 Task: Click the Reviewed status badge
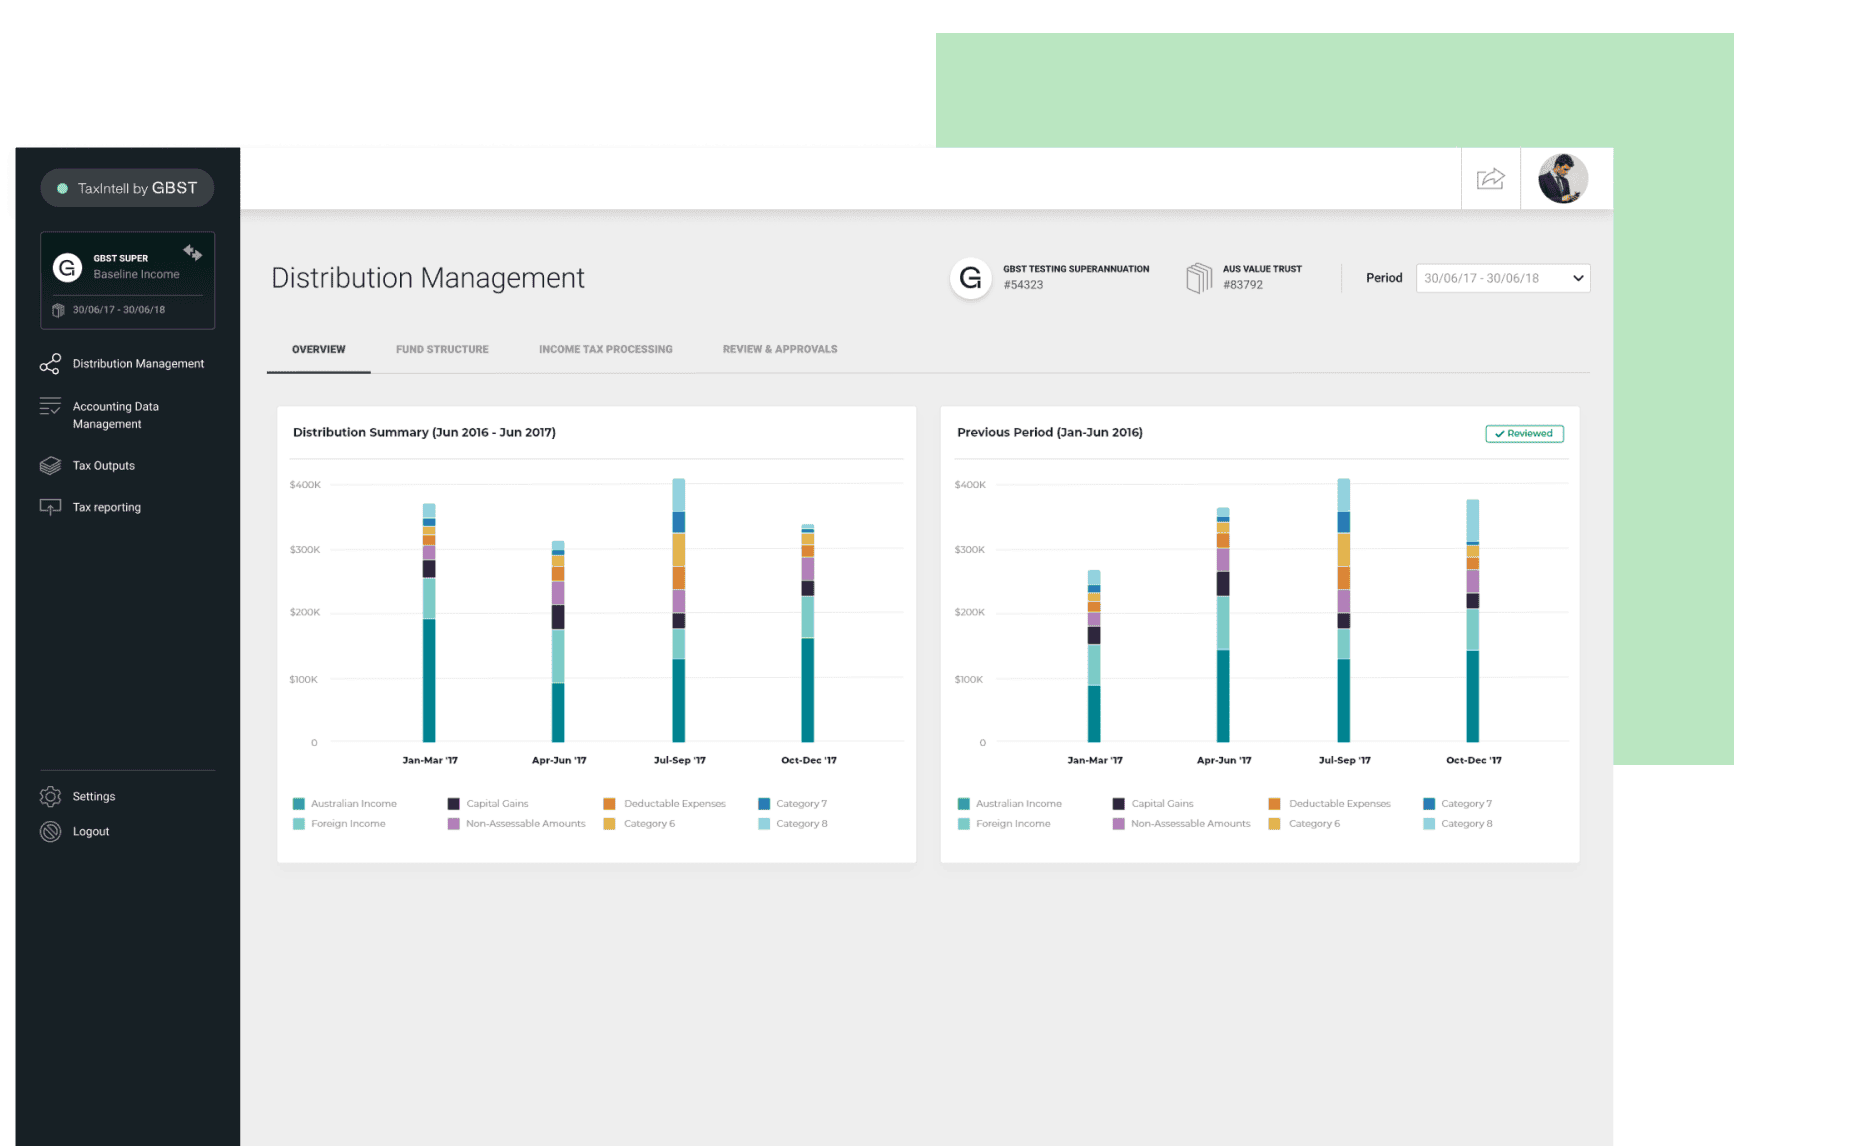(x=1524, y=434)
